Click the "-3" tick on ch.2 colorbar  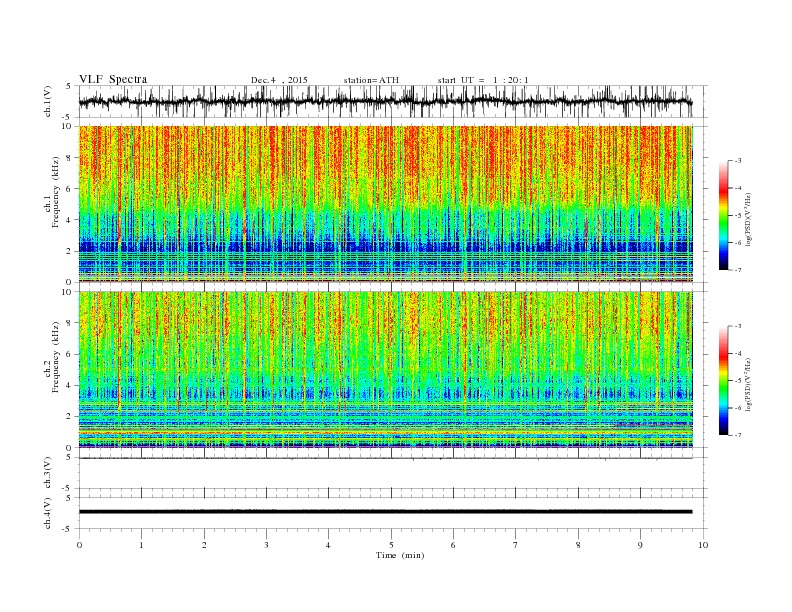[x=737, y=326]
